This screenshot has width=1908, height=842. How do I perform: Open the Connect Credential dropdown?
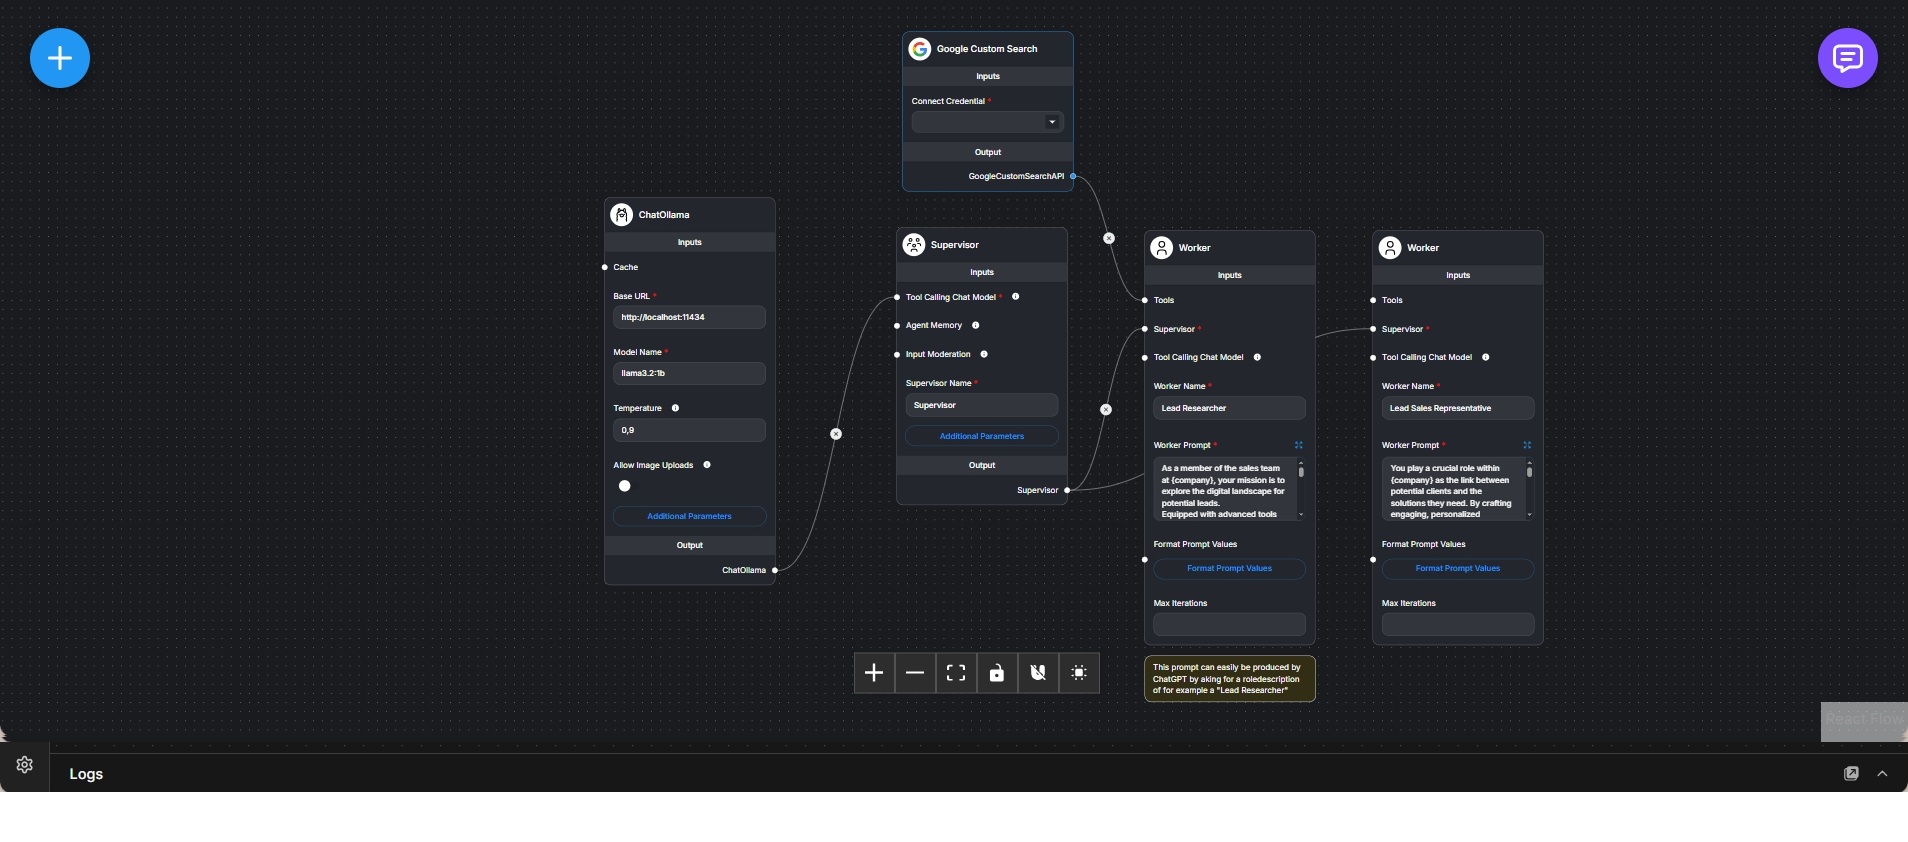pyautogui.click(x=987, y=122)
